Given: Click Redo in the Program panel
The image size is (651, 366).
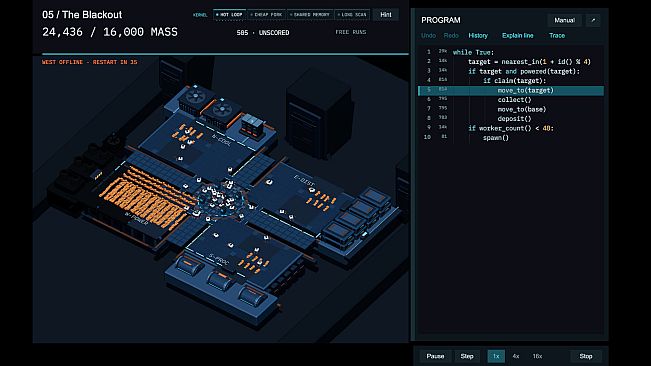Looking at the screenshot, I should (x=451, y=36).
